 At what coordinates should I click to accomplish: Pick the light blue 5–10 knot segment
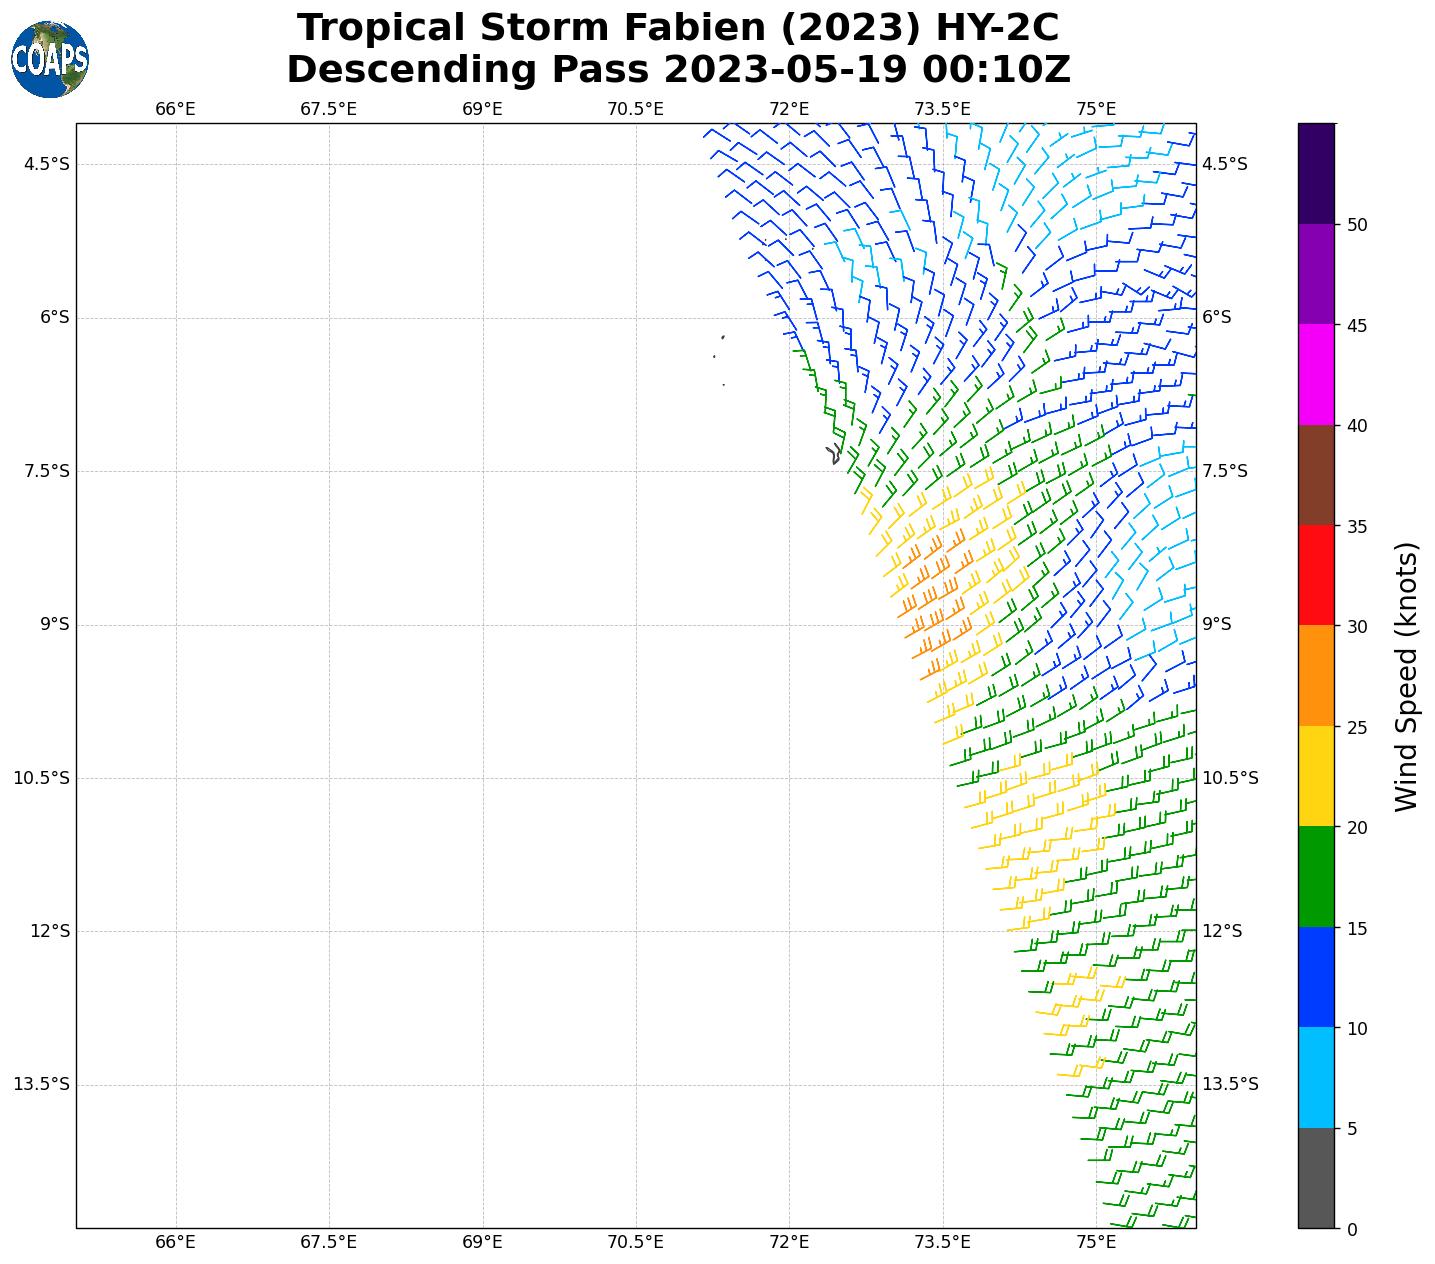click(x=1315, y=1077)
